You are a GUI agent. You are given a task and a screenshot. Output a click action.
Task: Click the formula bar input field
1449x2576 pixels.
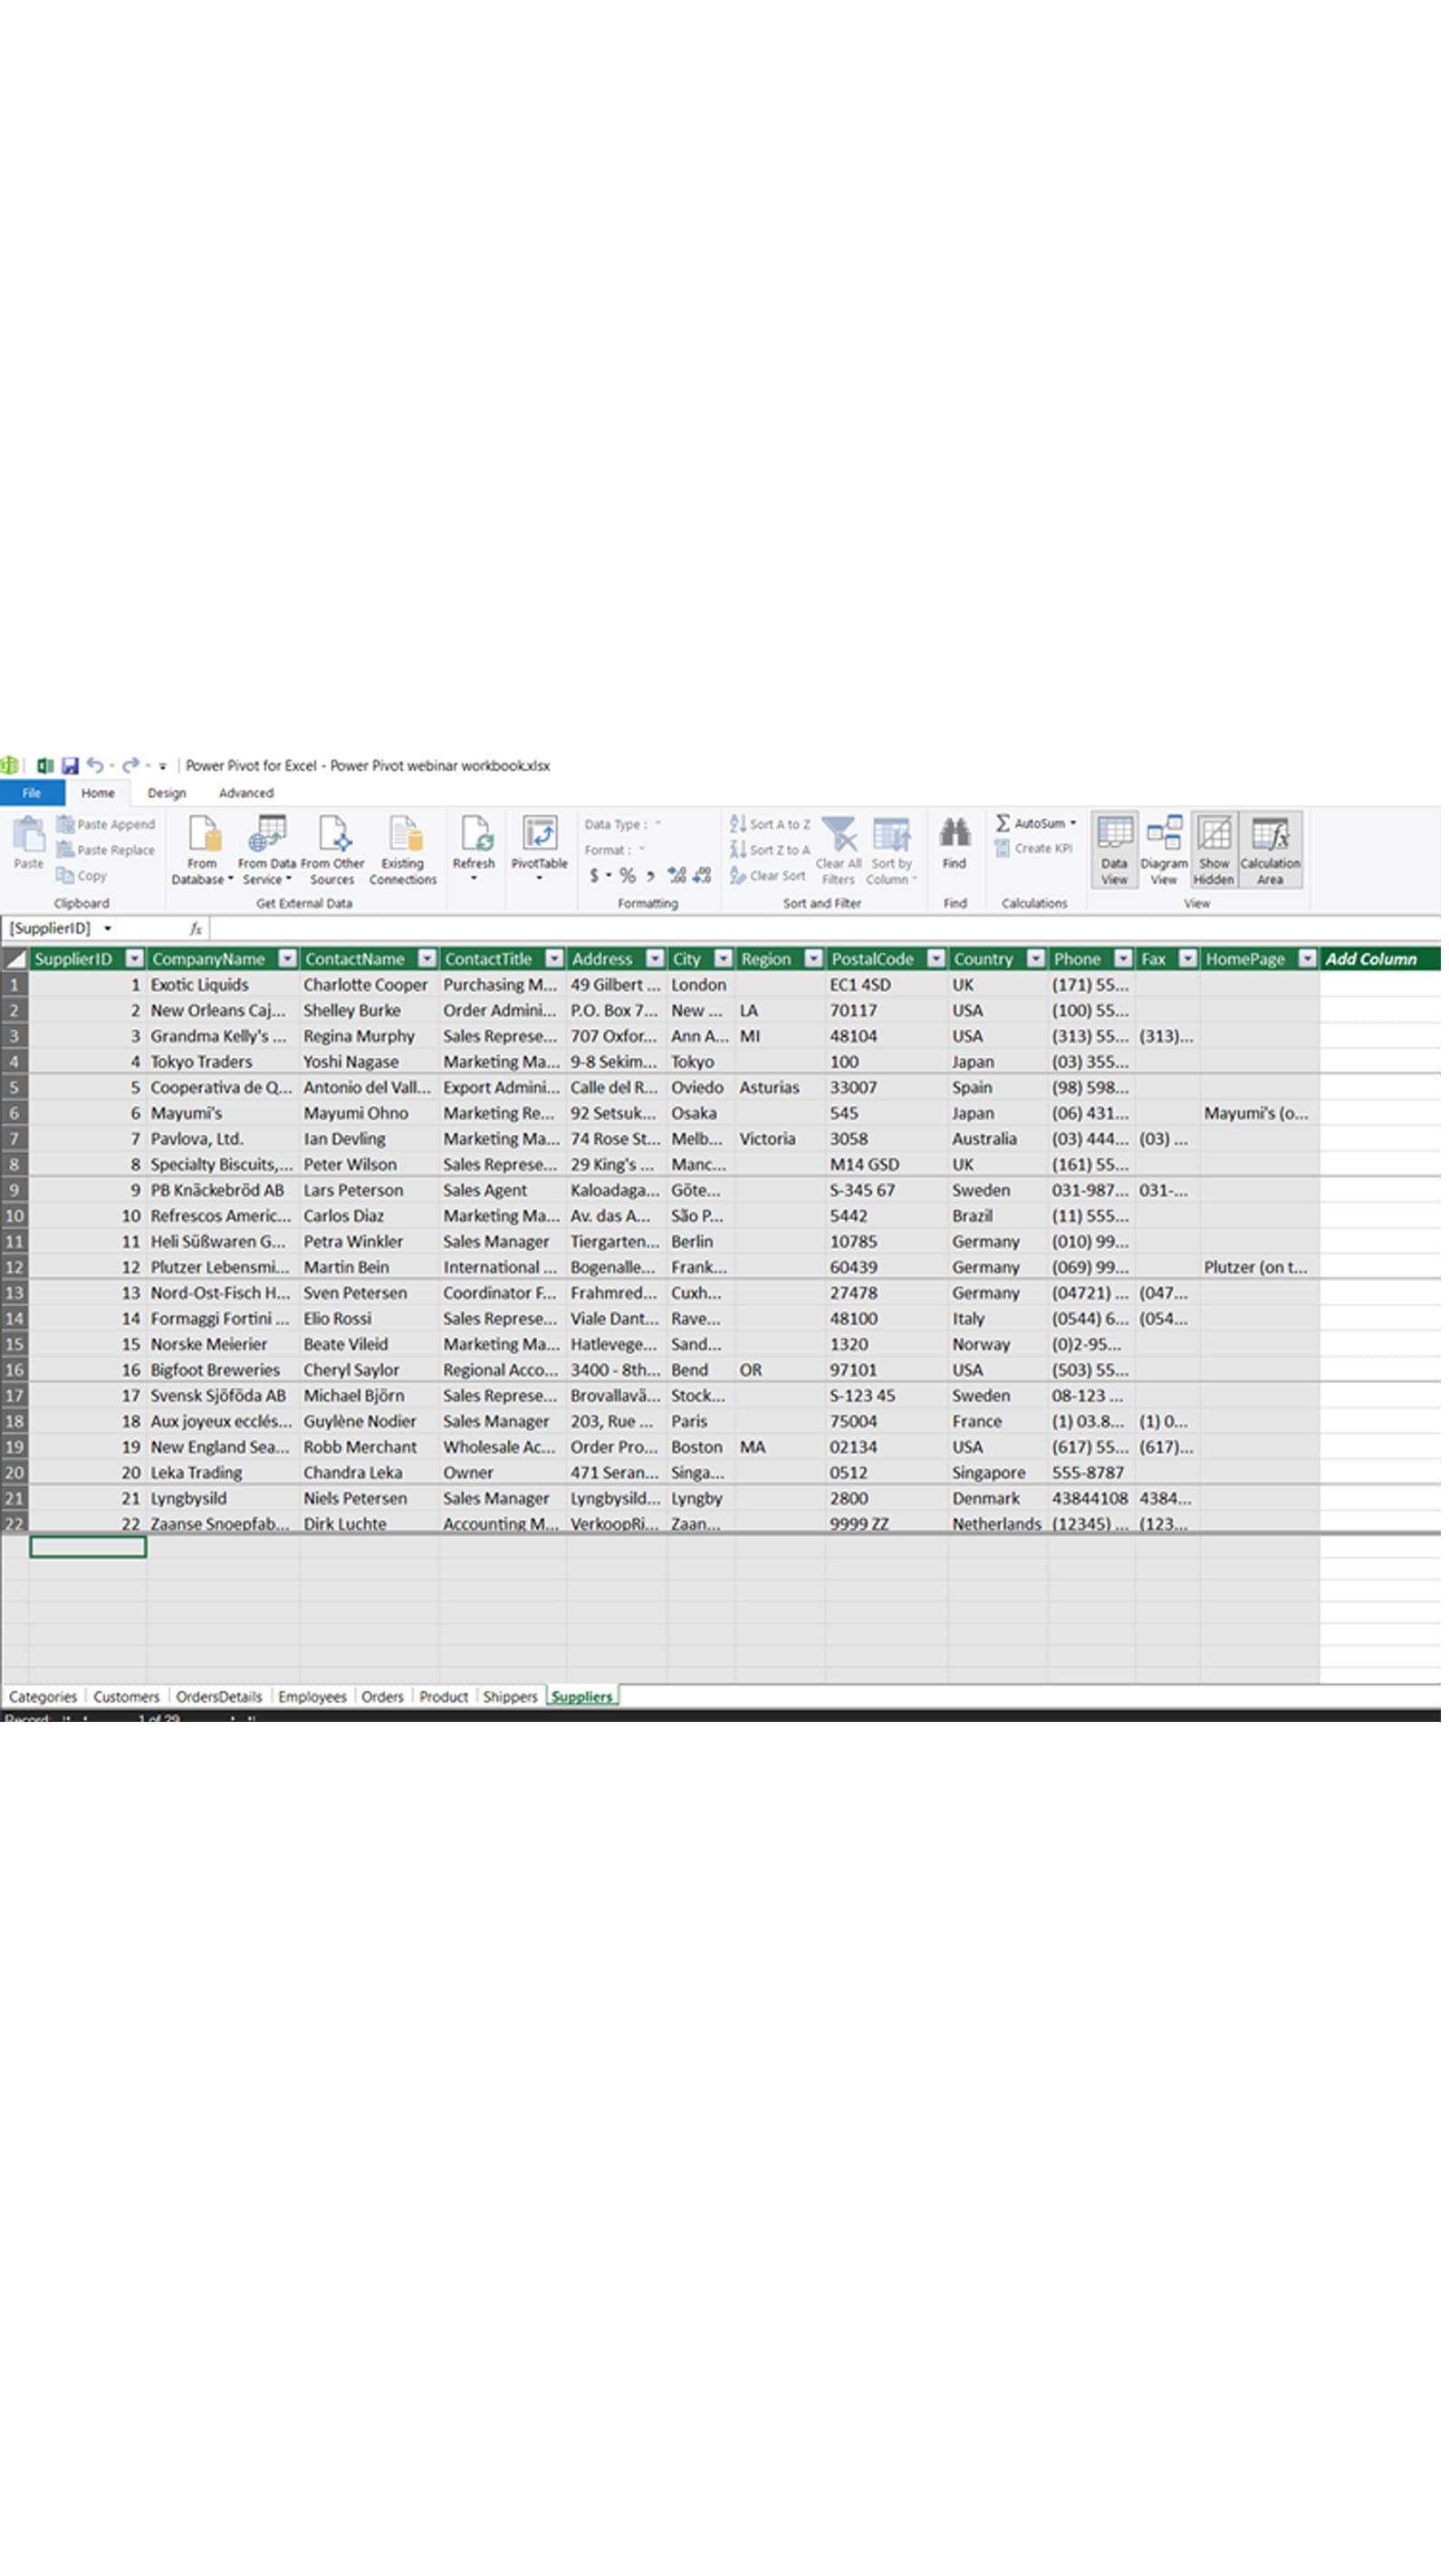tap(800, 929)
